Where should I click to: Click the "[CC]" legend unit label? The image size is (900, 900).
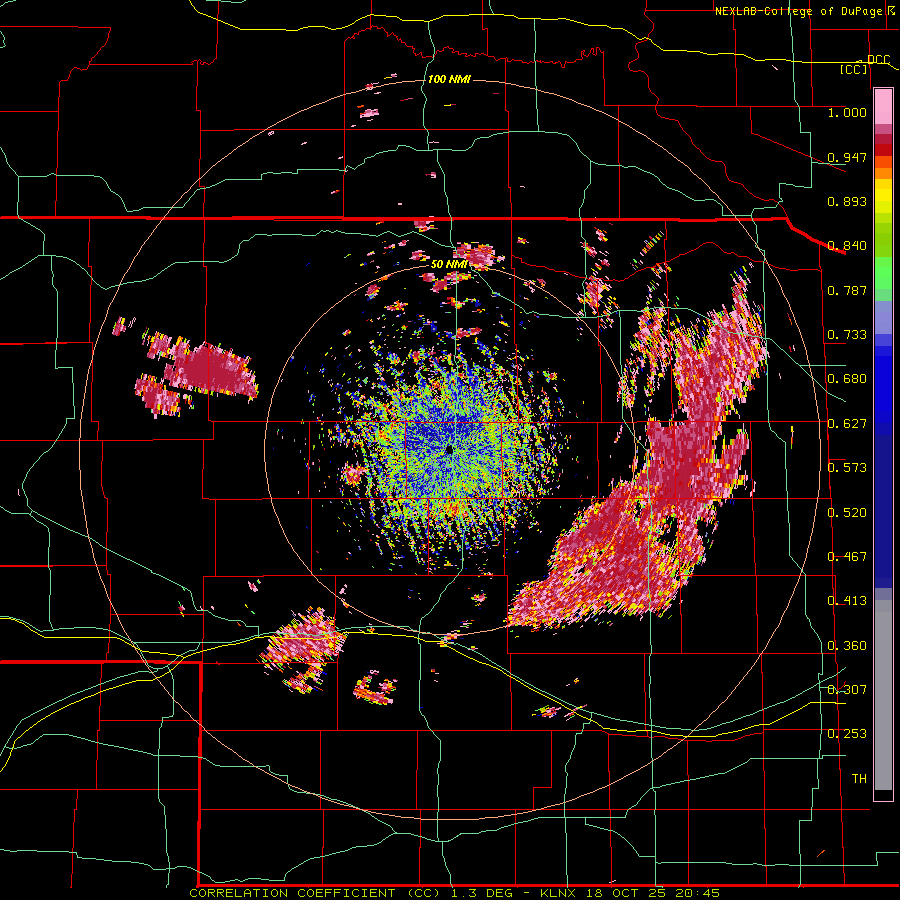point(854,69)
